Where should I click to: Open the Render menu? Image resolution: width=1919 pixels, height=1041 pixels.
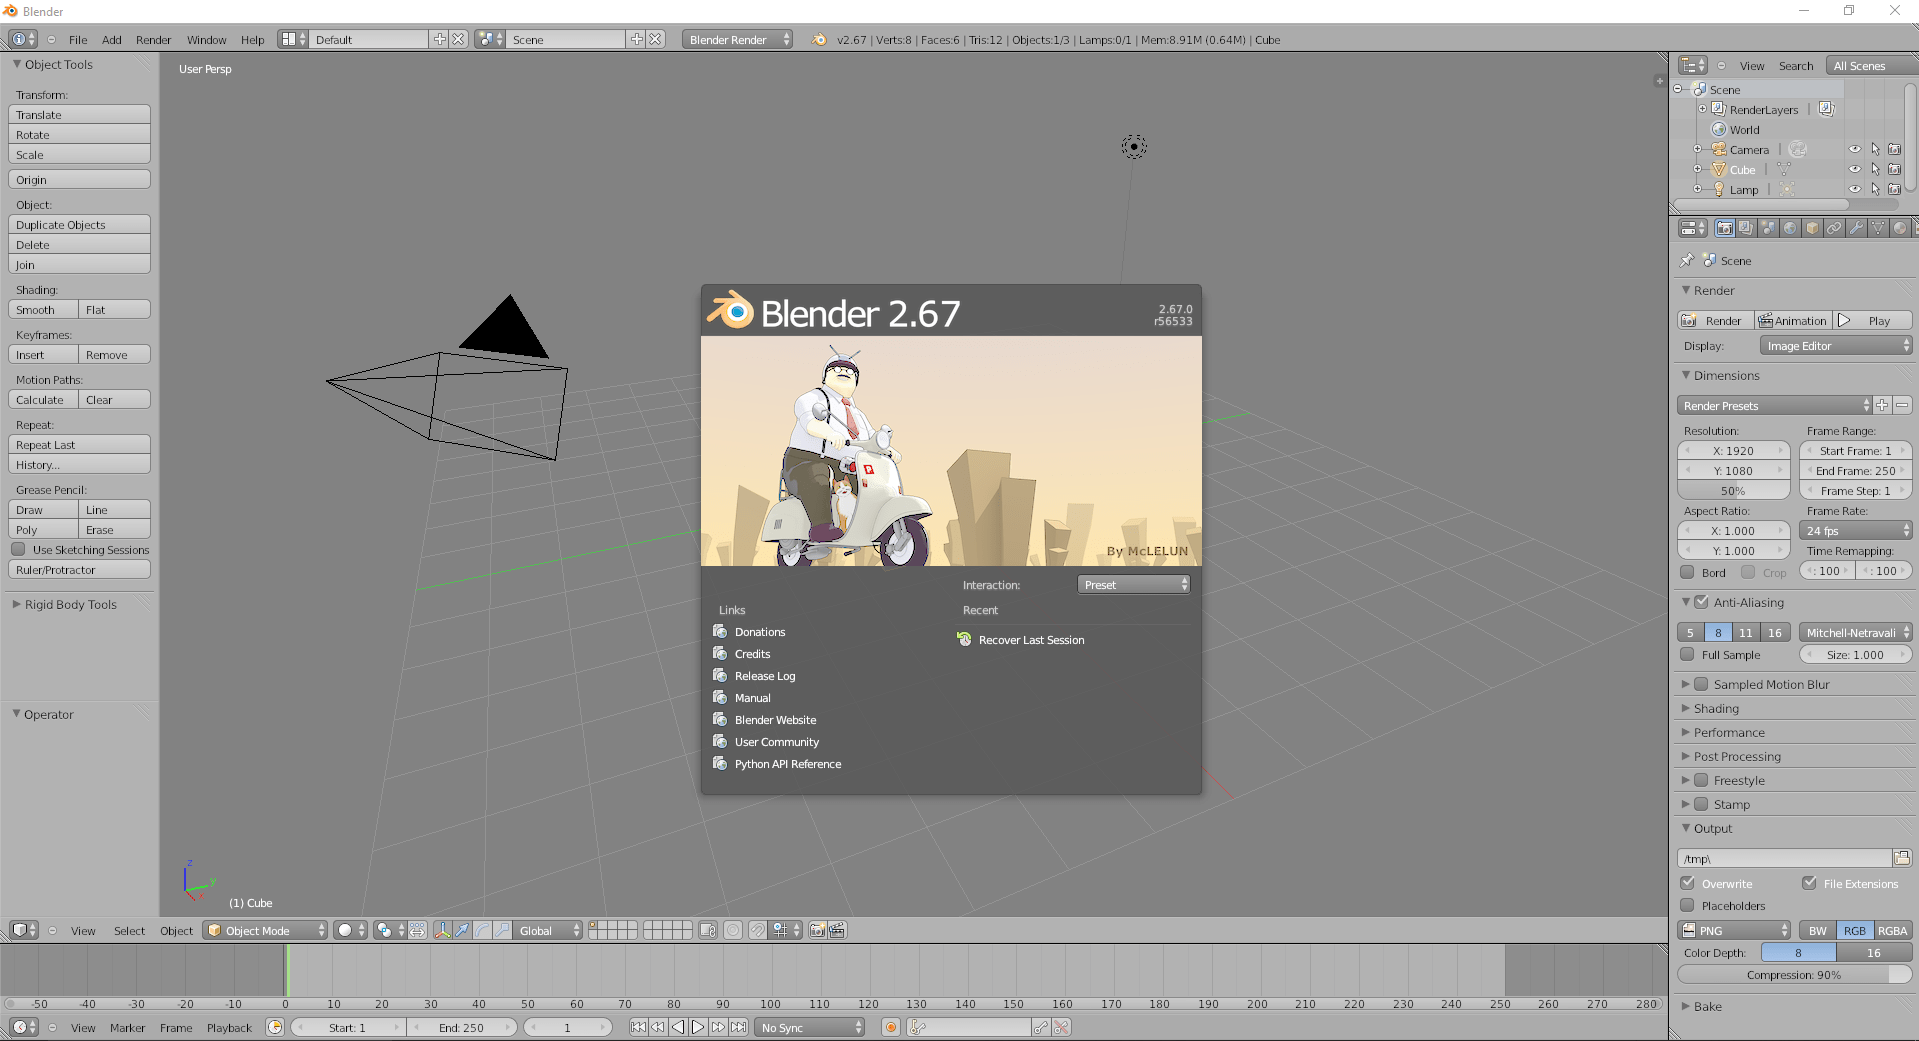[153, 39]
